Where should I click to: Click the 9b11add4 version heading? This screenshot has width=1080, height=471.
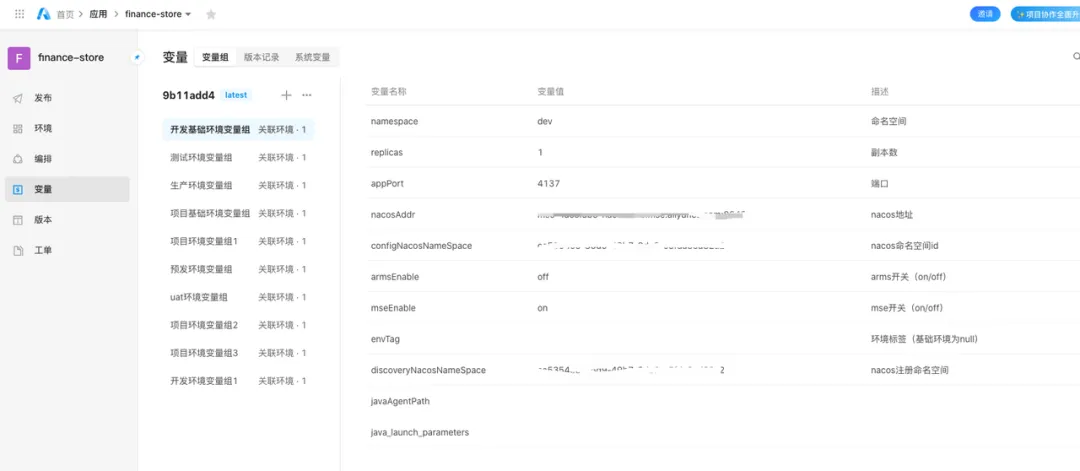[189, 95]
